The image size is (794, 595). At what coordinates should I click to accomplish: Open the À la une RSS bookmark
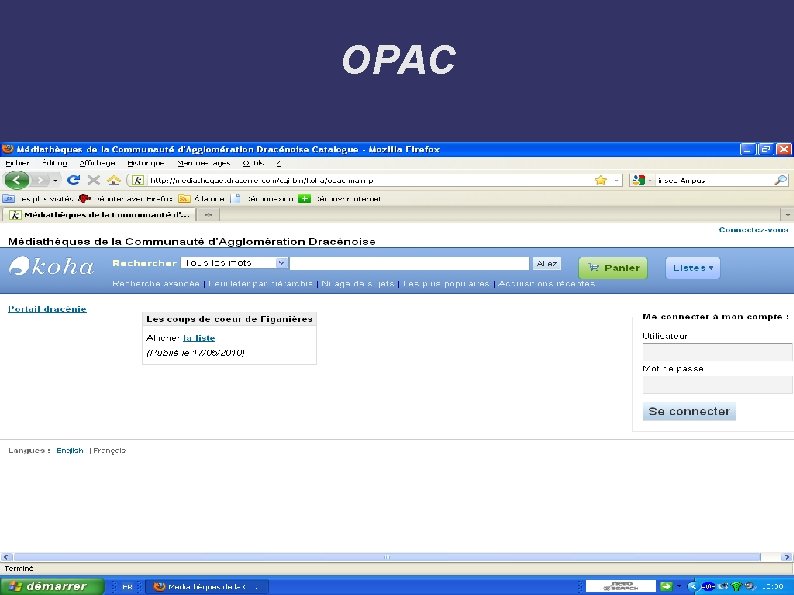202,199
